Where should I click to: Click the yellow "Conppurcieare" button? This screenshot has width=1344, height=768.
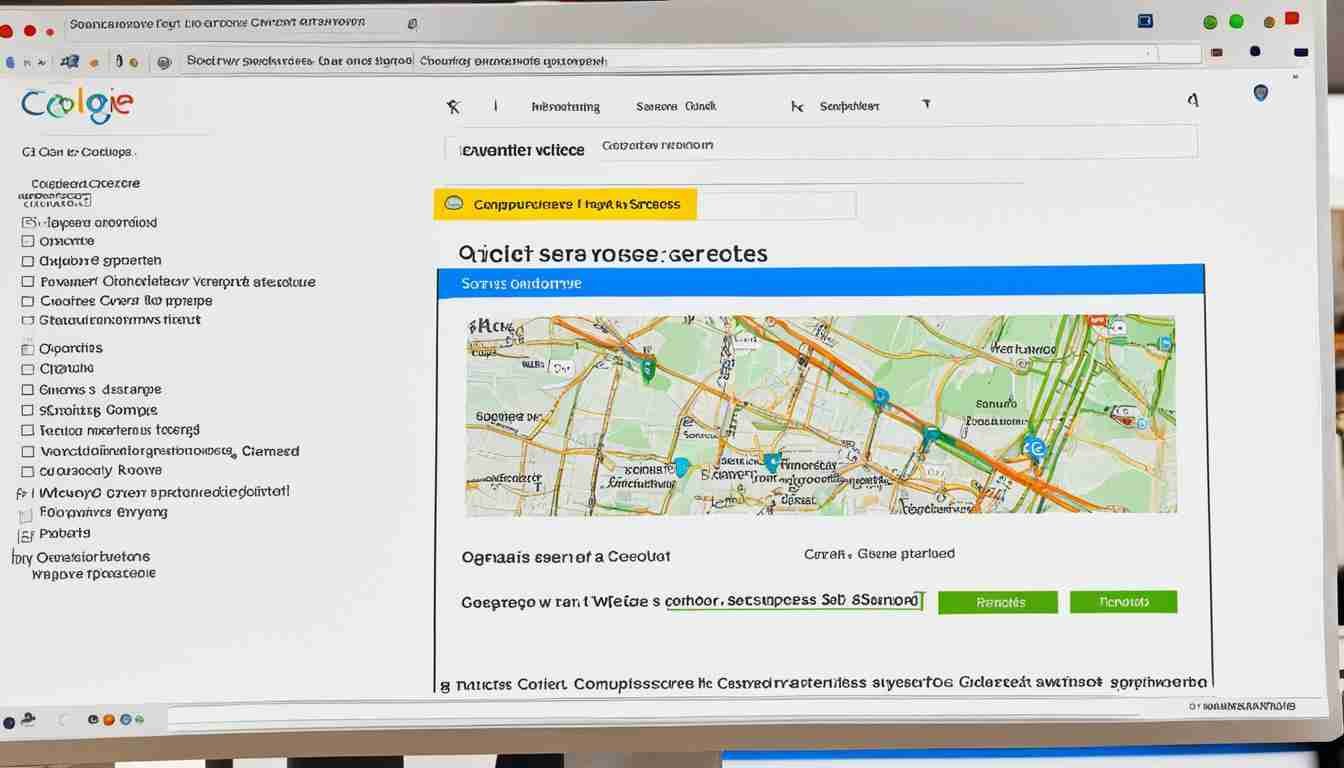point(565,204)
